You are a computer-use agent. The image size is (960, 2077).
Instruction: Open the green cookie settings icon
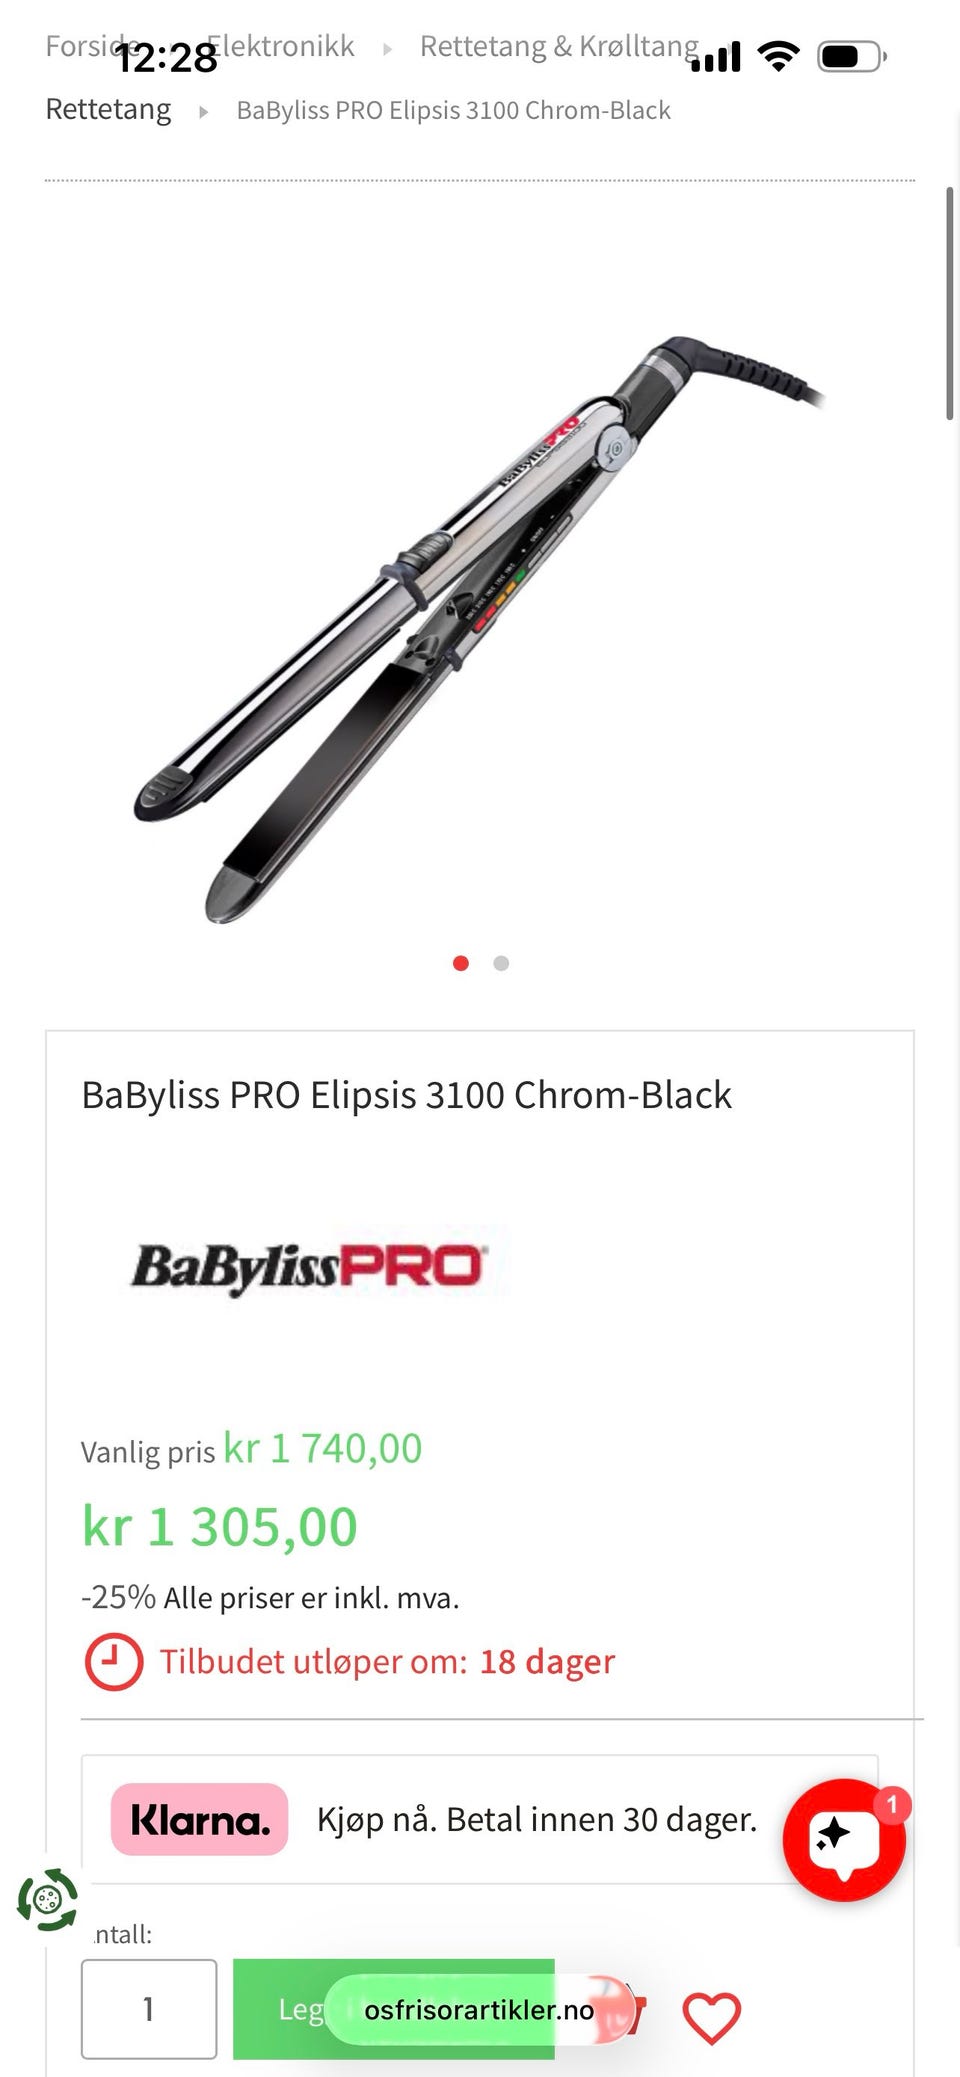tap(47, 1898)
